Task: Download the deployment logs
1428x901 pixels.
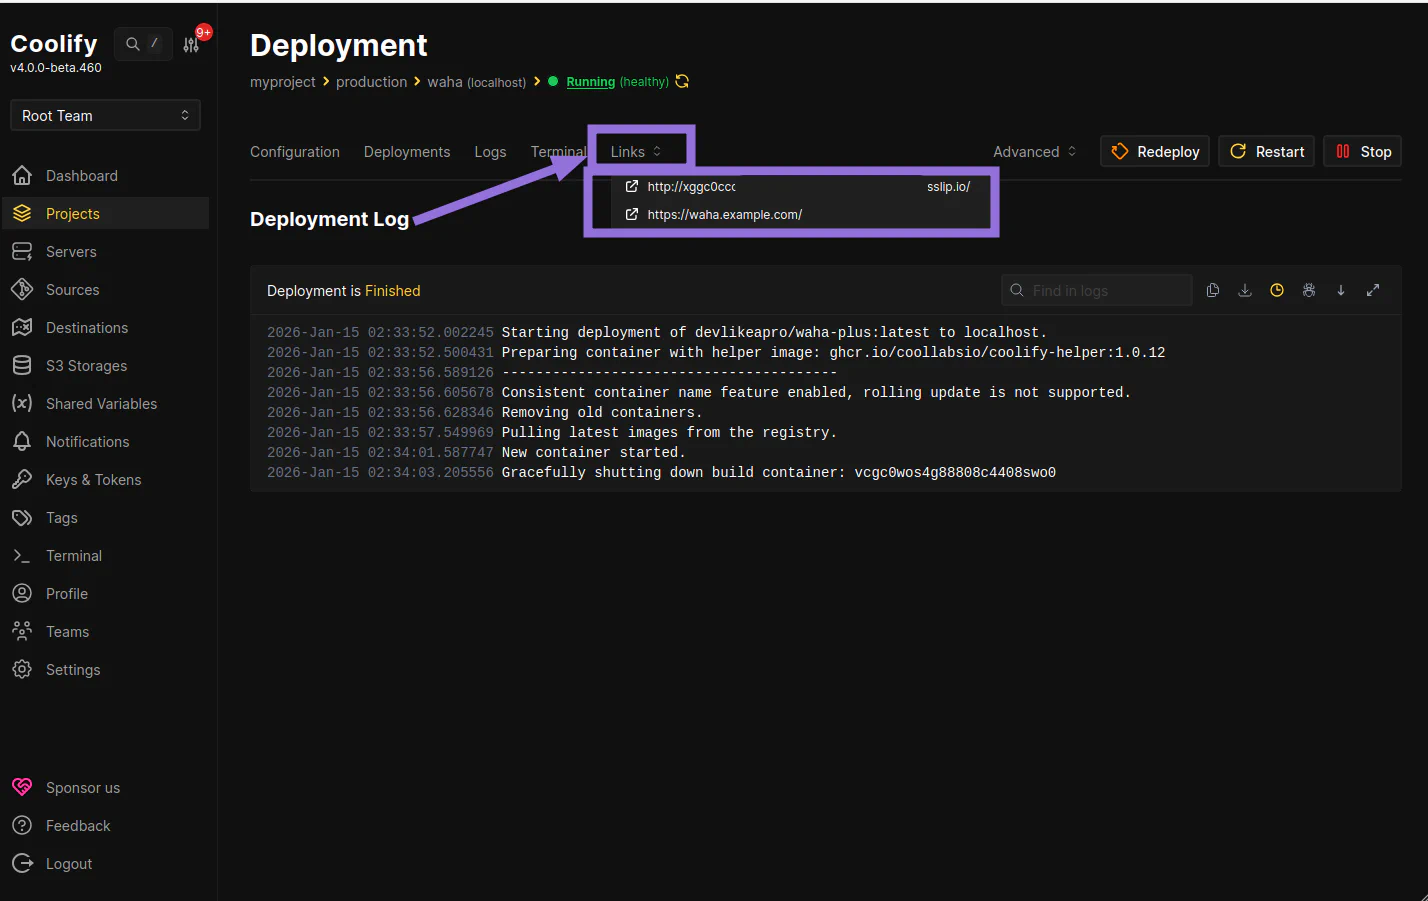Action: click(1245, 290)
